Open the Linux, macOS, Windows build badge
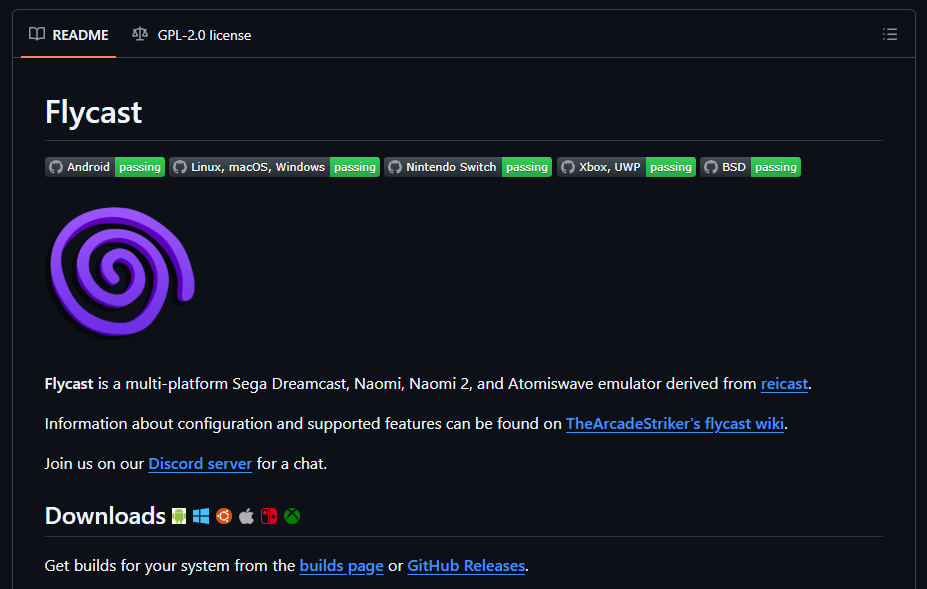Viewport: 927px width, 589px height. click(x=274, y=167)
